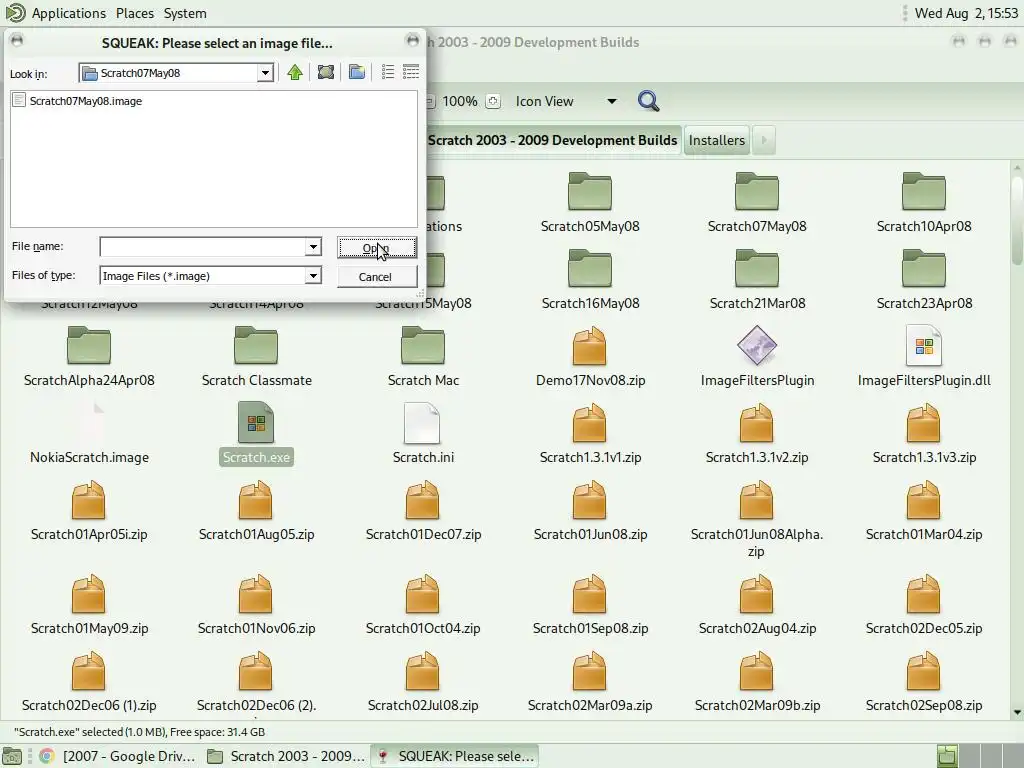This screenshot has height=768, width=1024.
Task: Select the Scratch01Jun08Alpha.zip archive
Action: point(757,519)
